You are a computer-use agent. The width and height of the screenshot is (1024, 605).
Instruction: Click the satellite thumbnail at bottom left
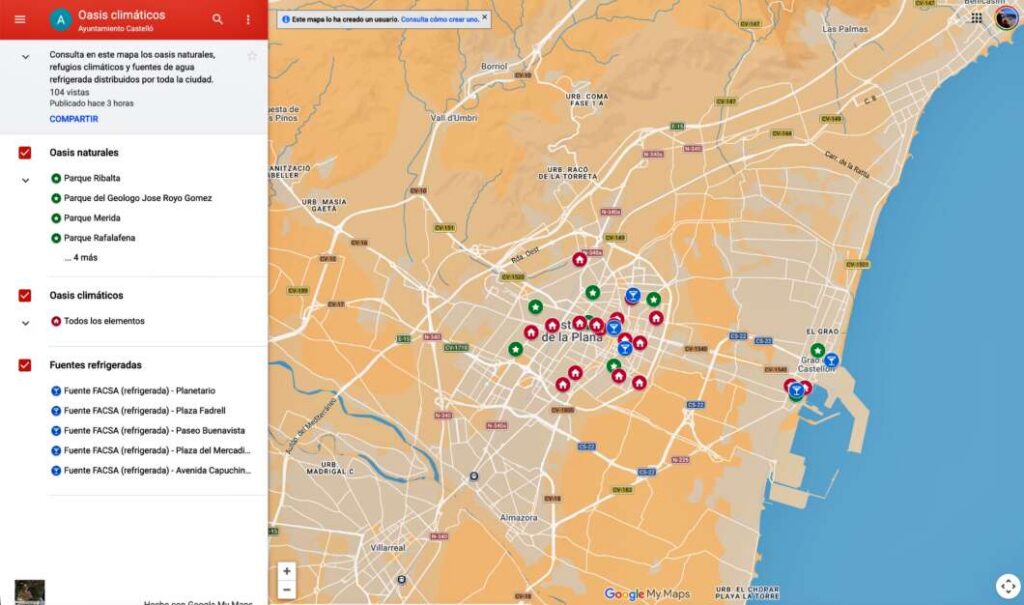click(30, 592)
